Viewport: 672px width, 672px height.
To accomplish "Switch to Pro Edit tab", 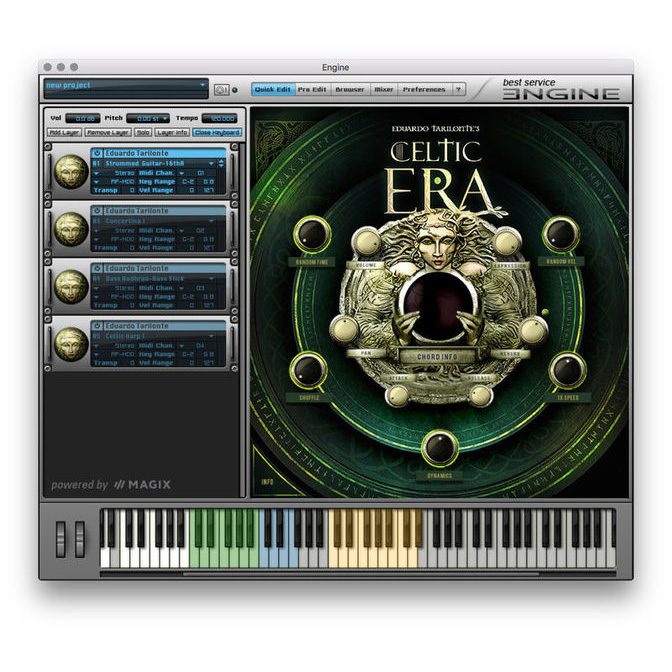I will coord(312,90).
